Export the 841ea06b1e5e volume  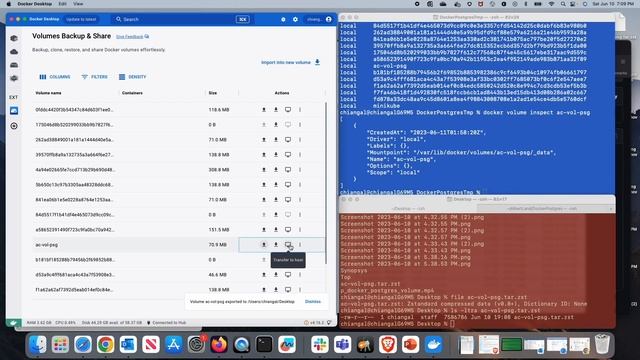point(264,200)
